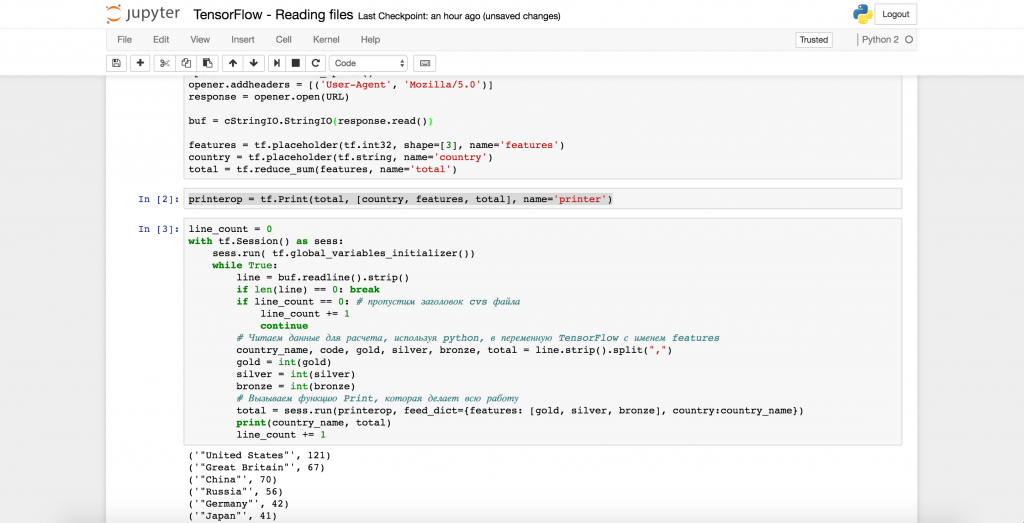This screenshot has height=523, width=1024.
Task: Restart the kernel icon
Action: tap(315, 63)
